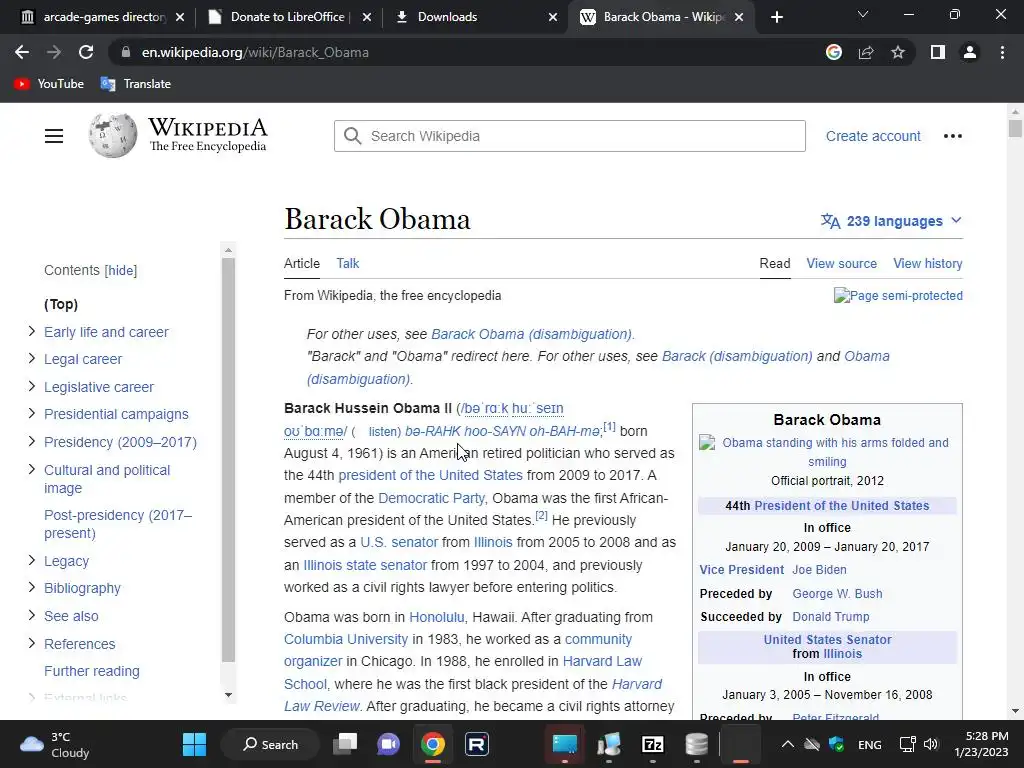Expand Presidency (2009–2017) contents section

31,441
